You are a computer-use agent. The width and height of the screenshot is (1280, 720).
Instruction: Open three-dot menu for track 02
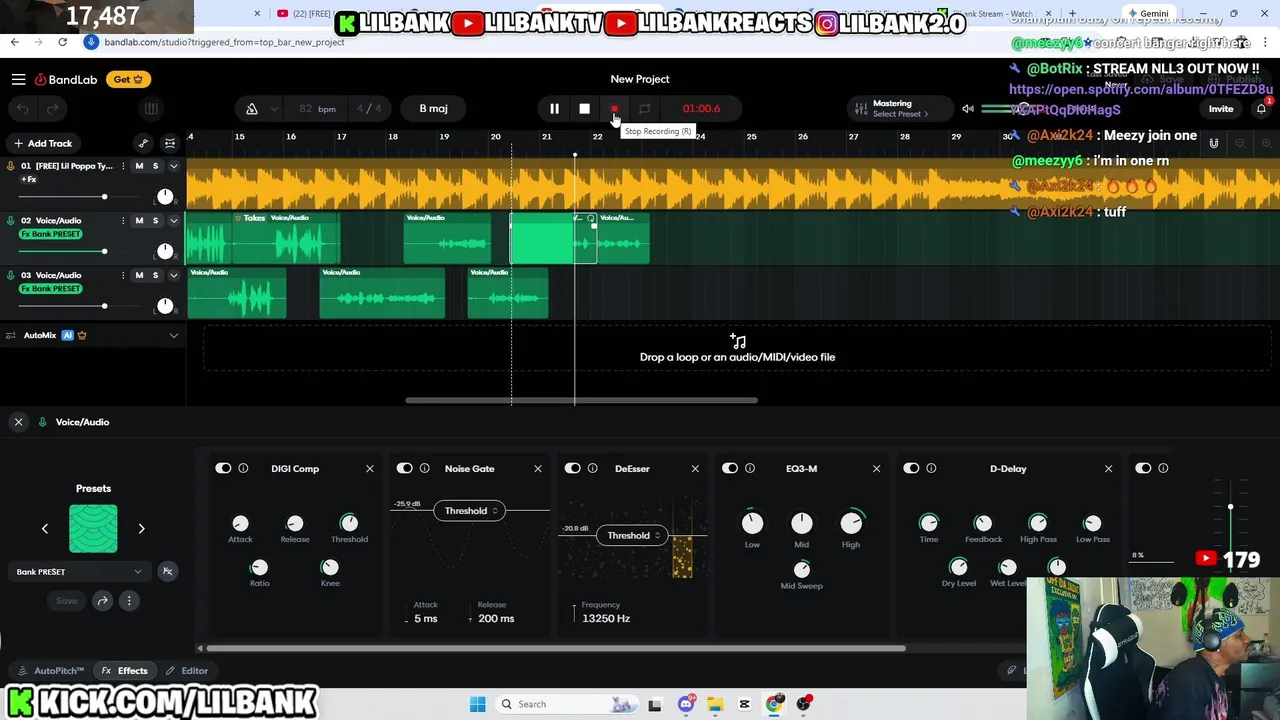click(x=123, y=220)
